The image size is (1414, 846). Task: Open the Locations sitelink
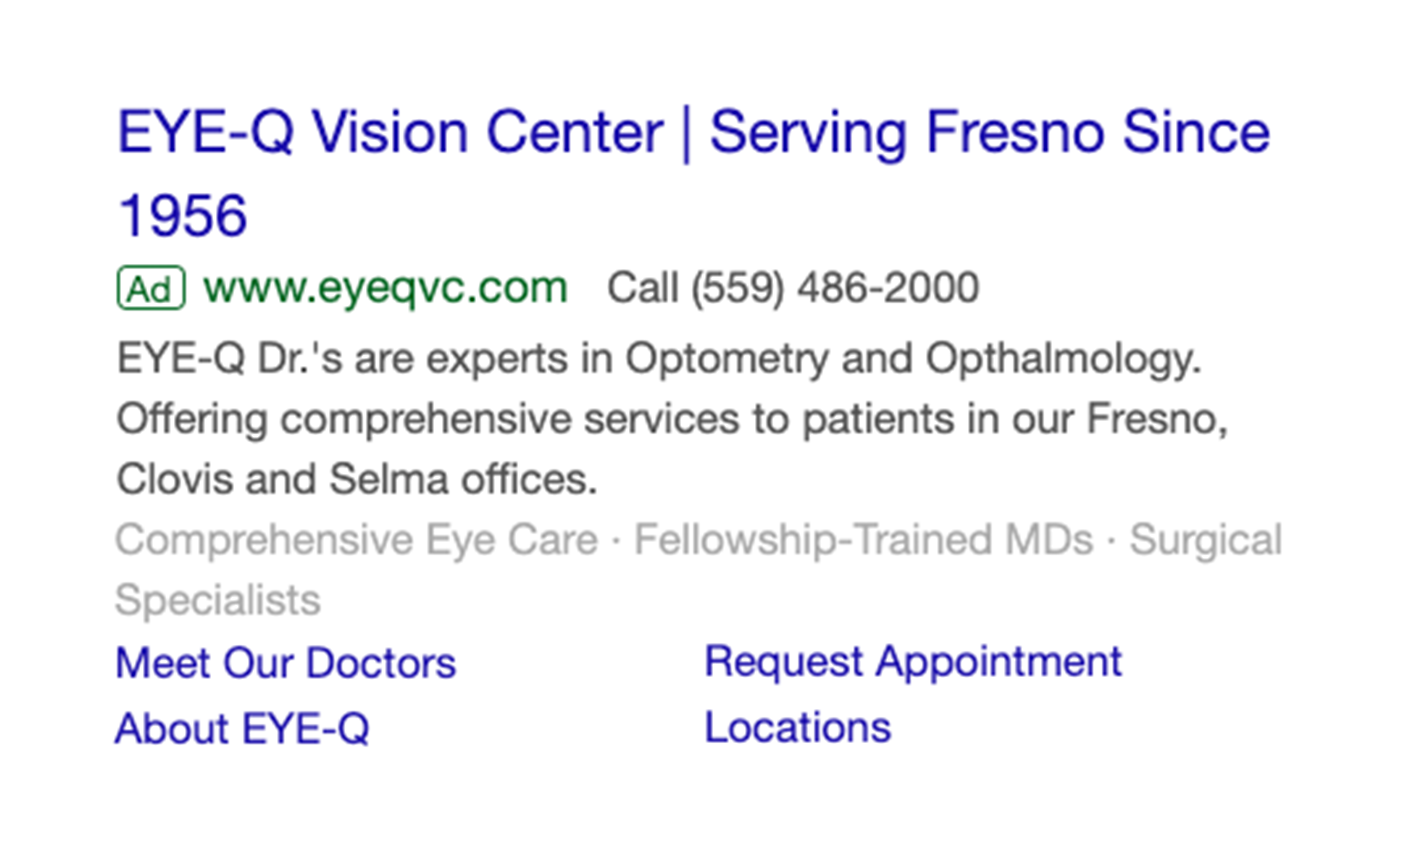pos(797,728)
